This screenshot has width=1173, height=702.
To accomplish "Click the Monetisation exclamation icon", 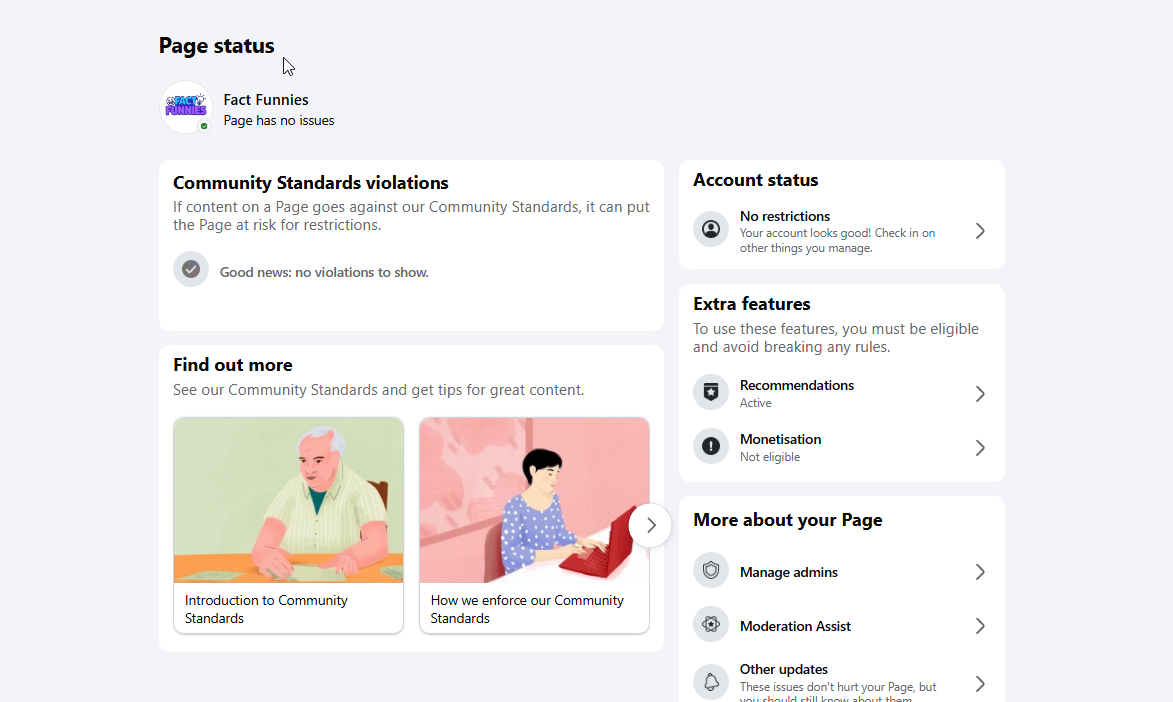I will [x=711, y=446].
